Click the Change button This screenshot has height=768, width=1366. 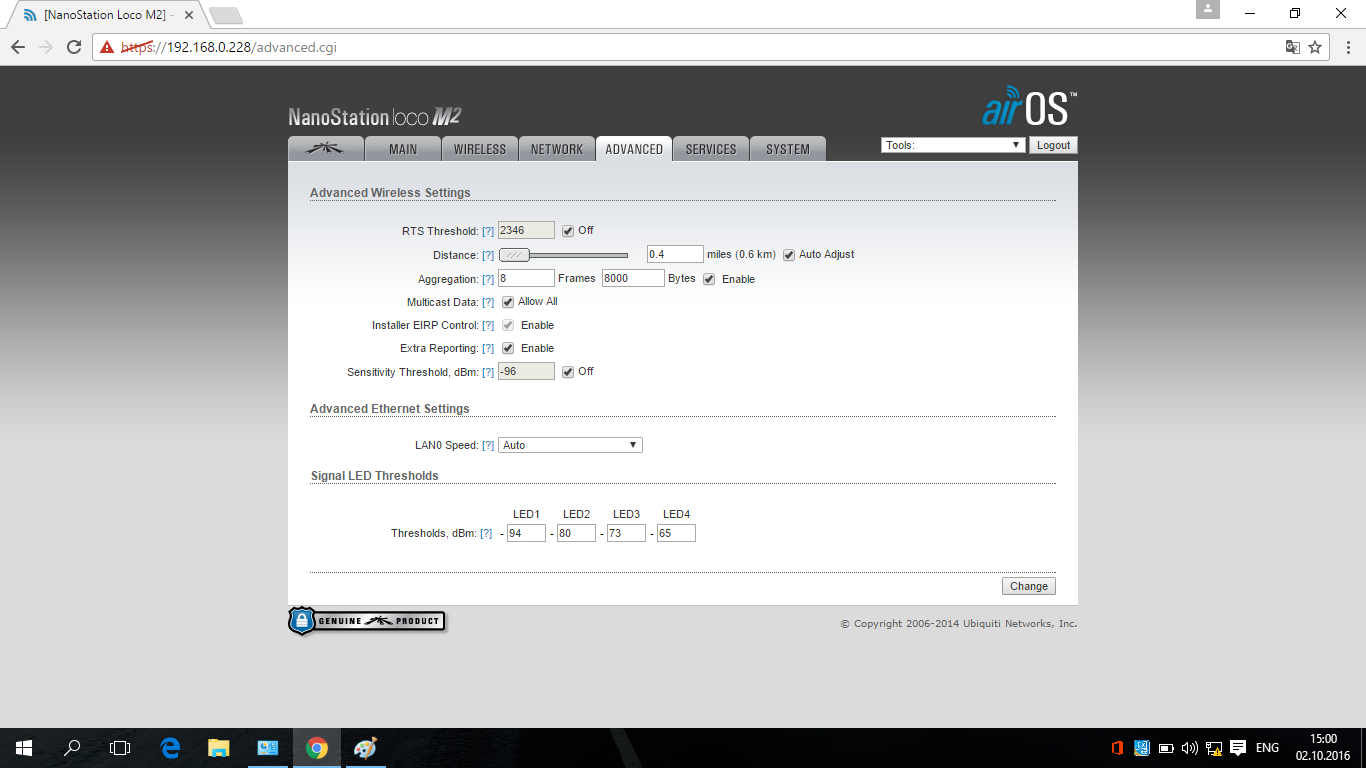click(x=1029, y=586)
